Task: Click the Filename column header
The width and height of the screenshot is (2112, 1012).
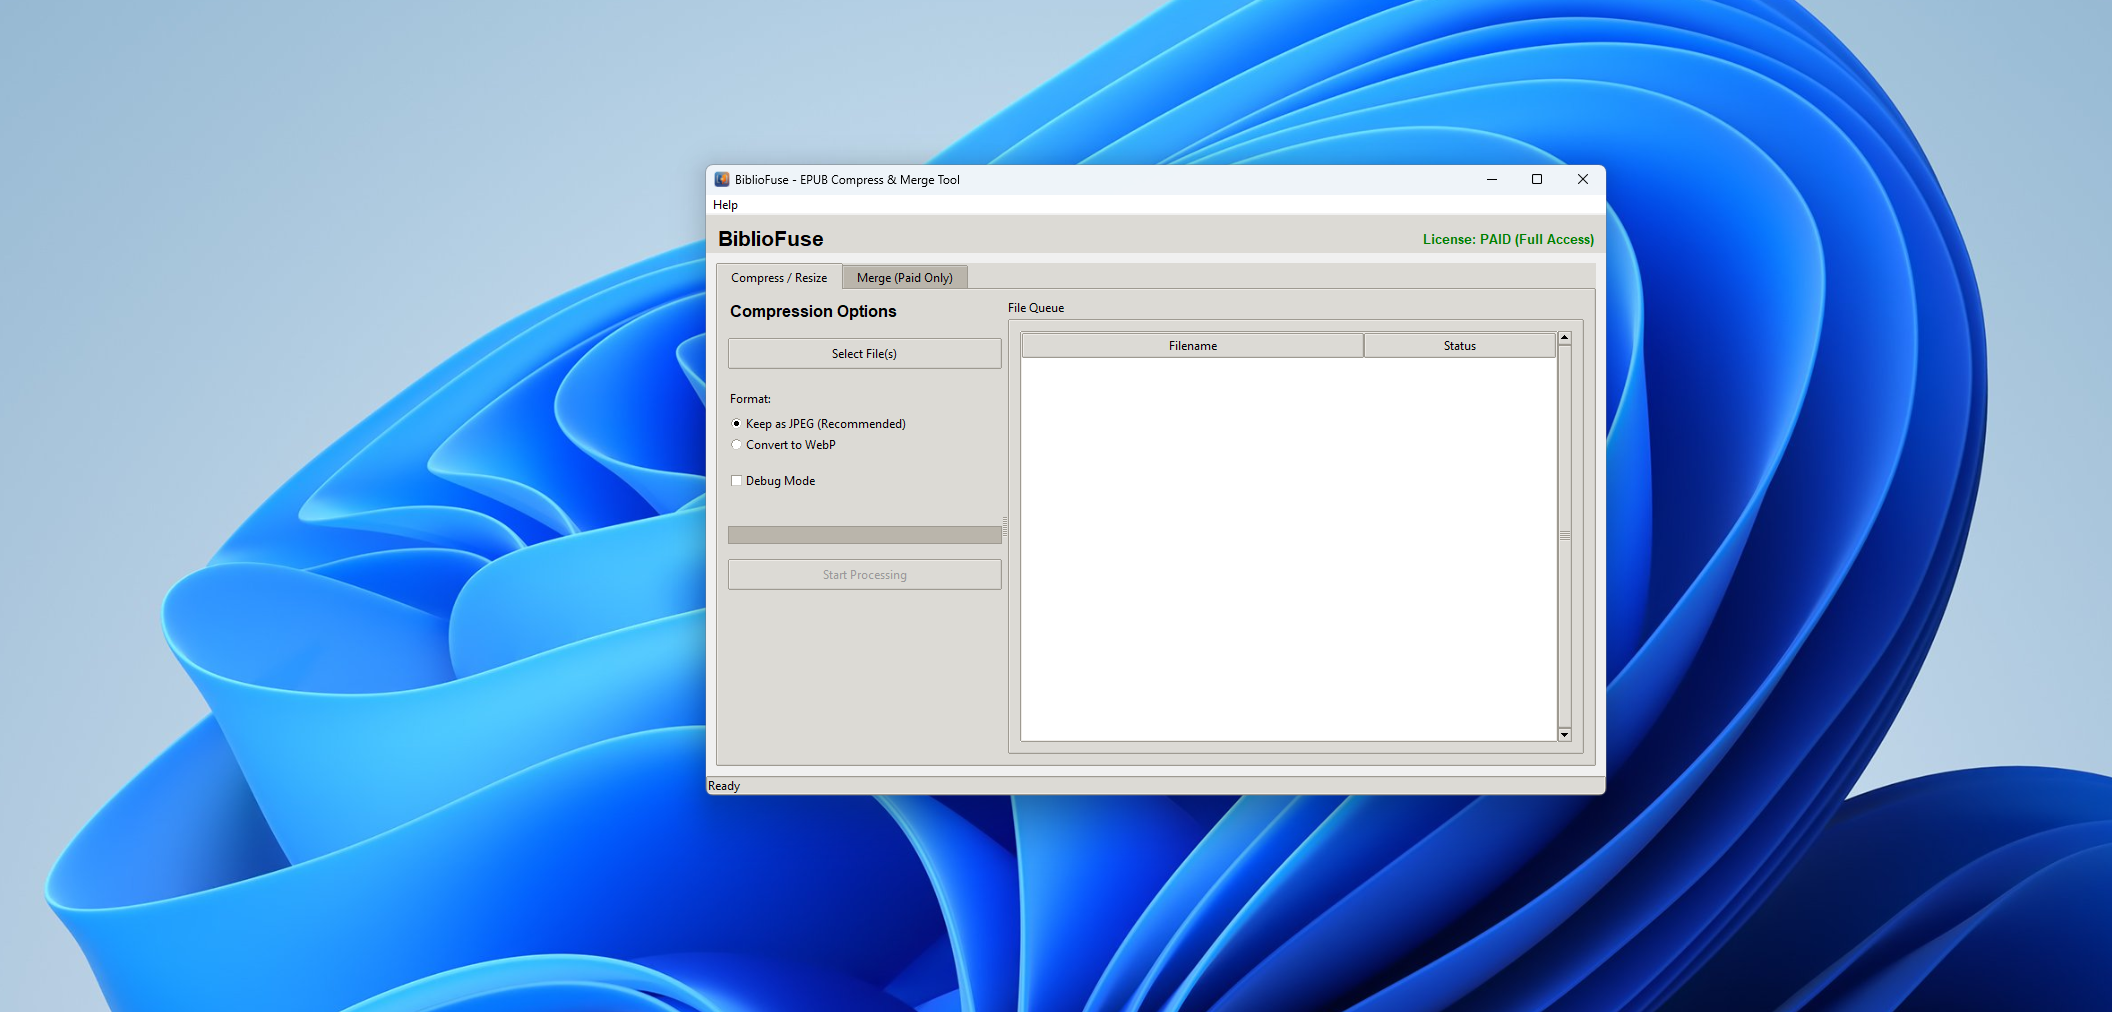Action: 1191,344
